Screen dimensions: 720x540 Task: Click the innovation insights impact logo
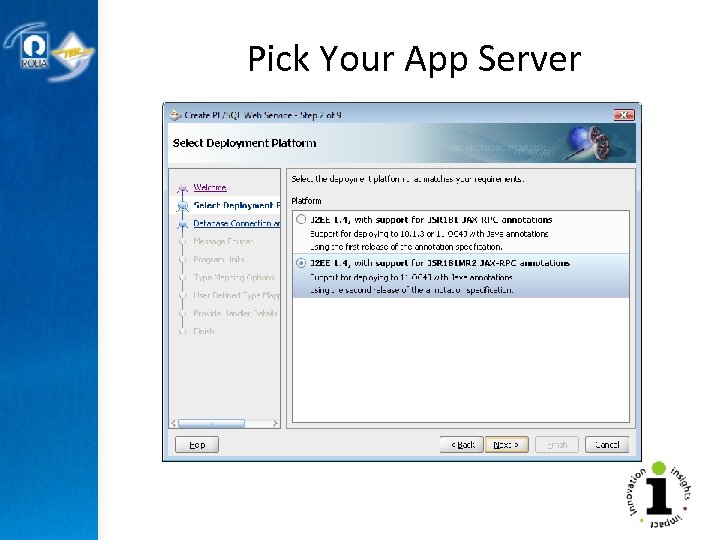click(x=659, y=495)
